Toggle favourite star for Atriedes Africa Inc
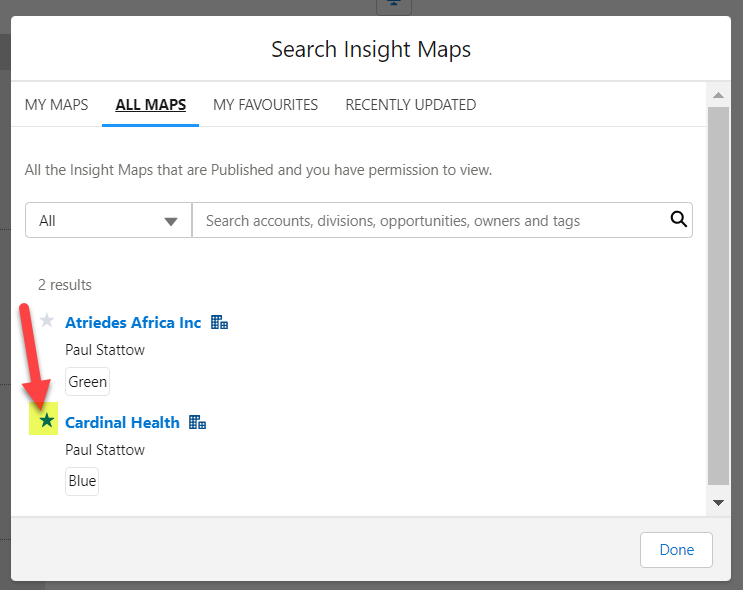This screenshot has height=590, width=743. pos(47,321)
